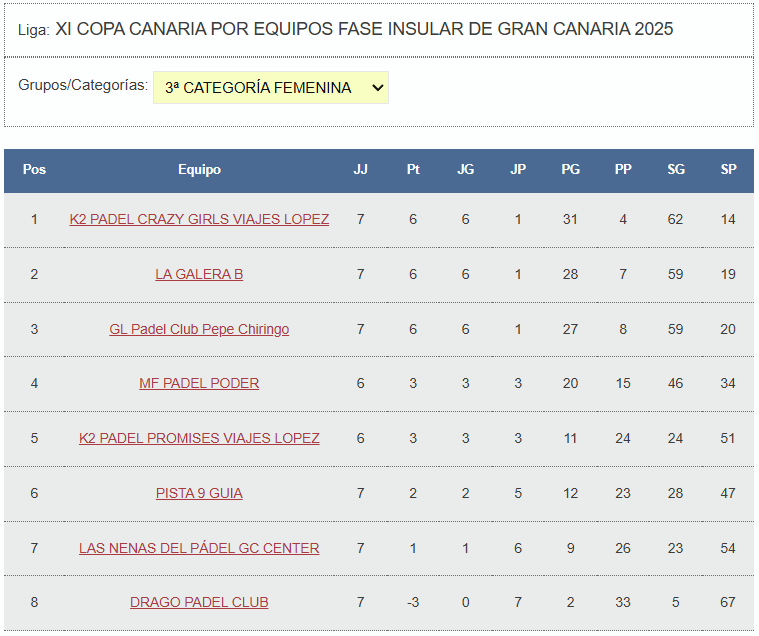Click the JJ column header
The width and height of the screenshot is (759, 636).
pos(360,170)
